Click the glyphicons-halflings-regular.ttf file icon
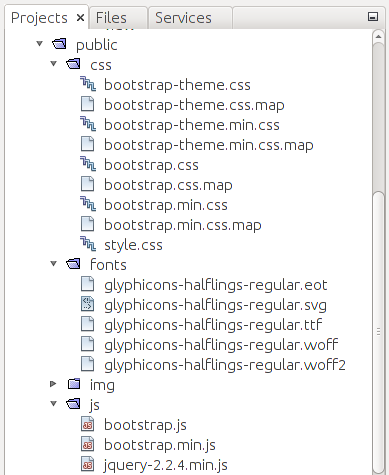Viewport: 389px width, 475px height. coord(88,324)
